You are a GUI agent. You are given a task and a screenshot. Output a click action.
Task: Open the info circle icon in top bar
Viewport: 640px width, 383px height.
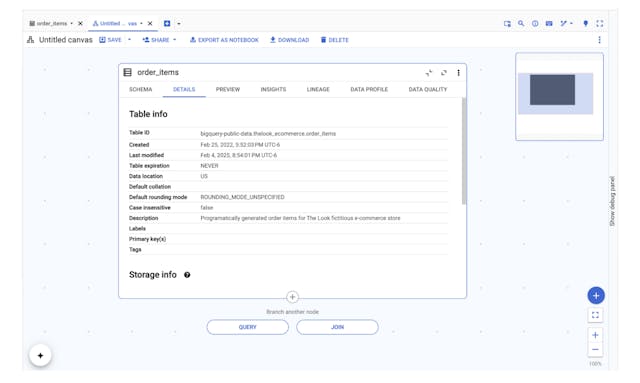click(535, 24)
